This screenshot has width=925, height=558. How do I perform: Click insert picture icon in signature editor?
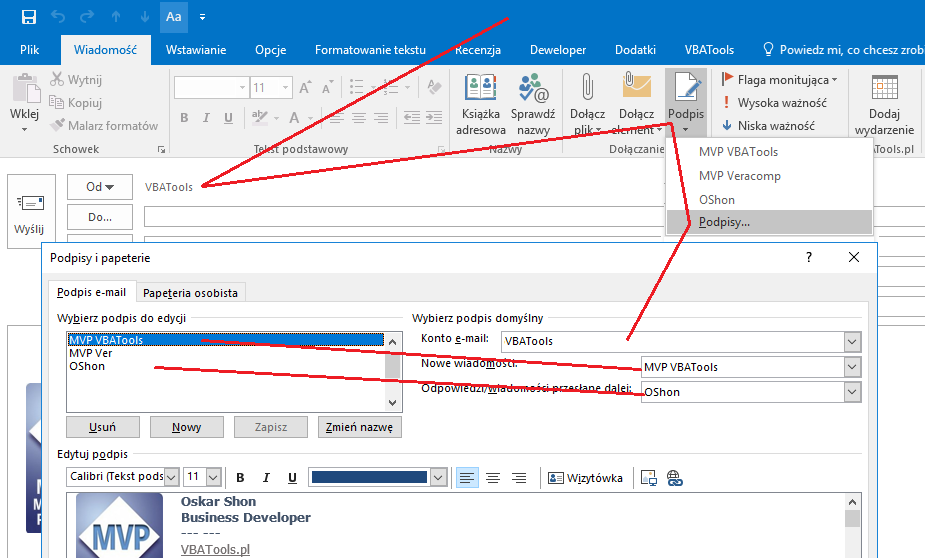tap(649, 478)
